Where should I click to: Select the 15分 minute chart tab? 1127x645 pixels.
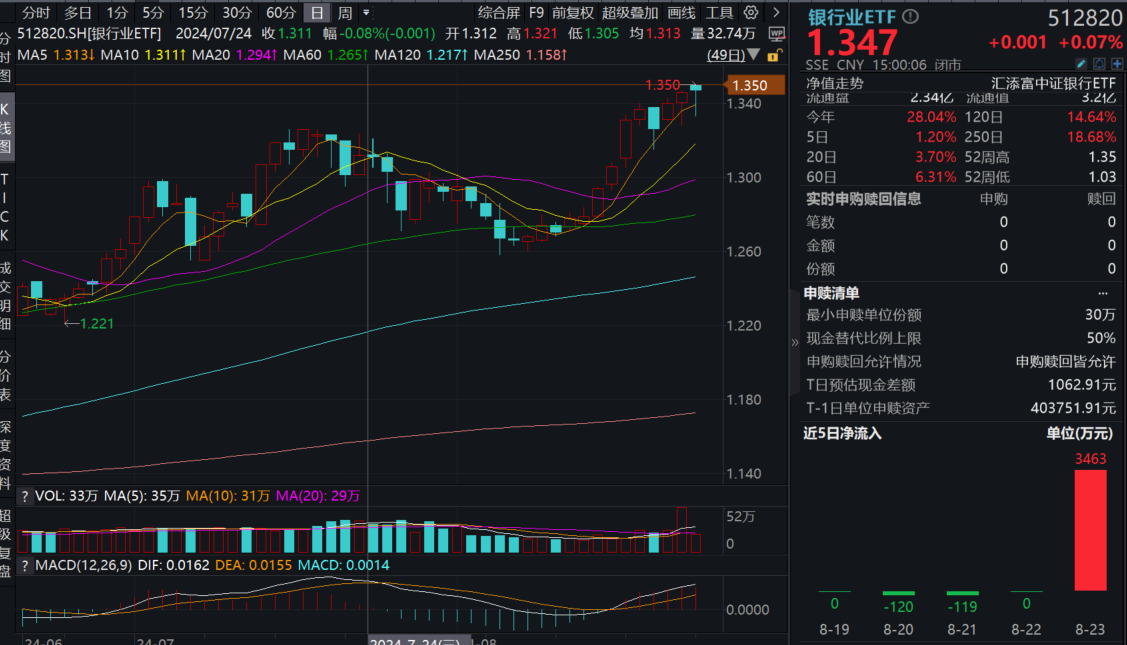[193, 12]
